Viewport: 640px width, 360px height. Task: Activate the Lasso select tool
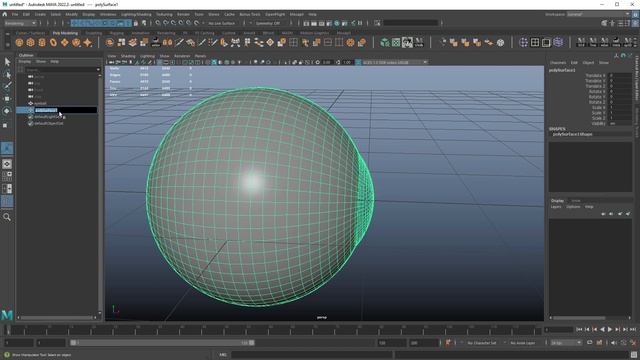7,74
